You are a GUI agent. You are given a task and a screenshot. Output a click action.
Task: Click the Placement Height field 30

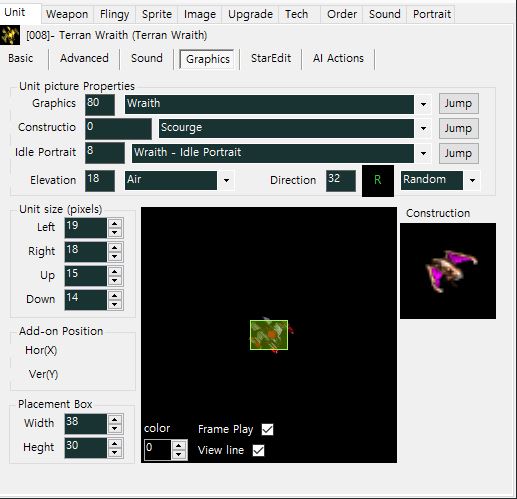[86, 448]
